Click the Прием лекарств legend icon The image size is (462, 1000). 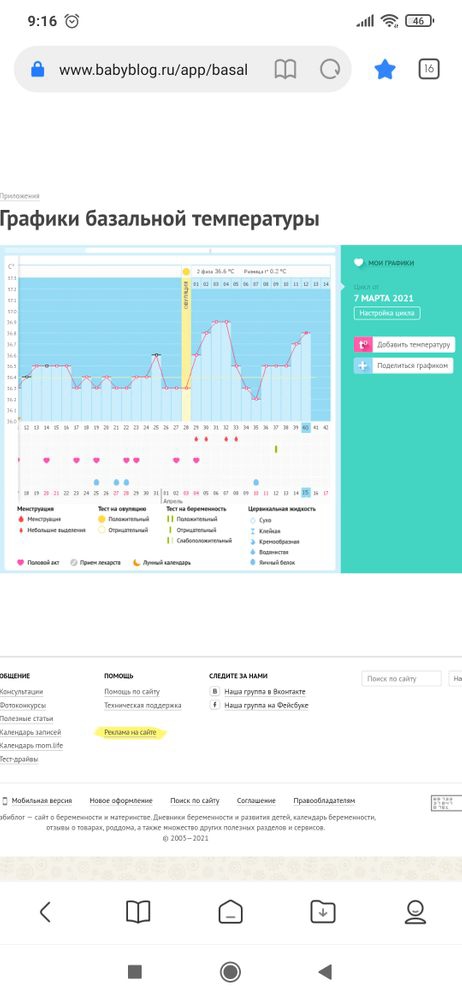click(x=73, y=562)
